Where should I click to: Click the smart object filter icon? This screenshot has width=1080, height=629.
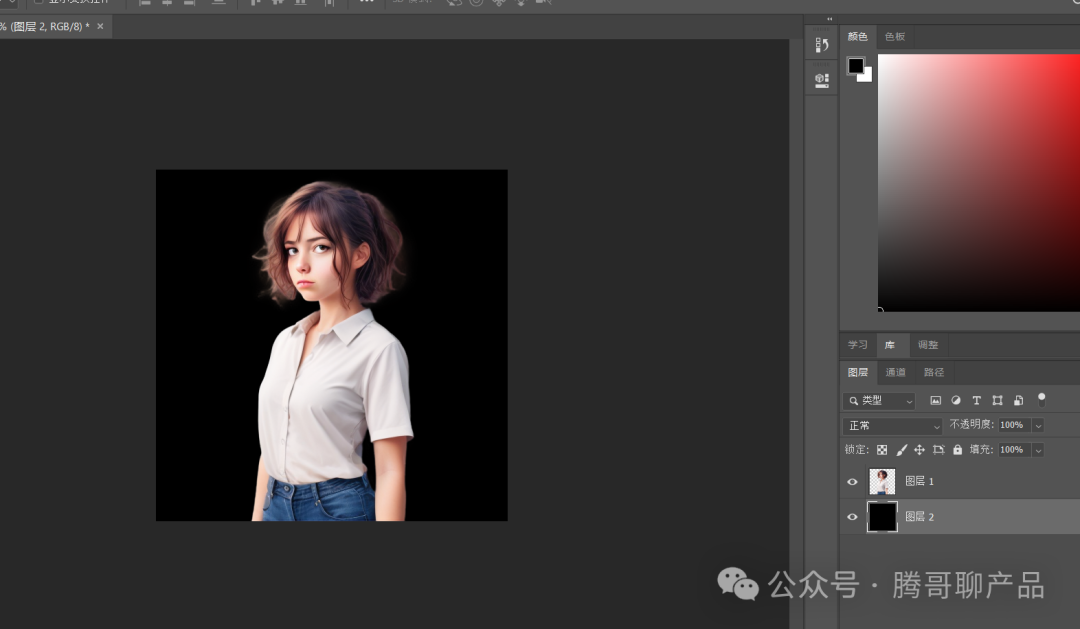[1018, 400]
